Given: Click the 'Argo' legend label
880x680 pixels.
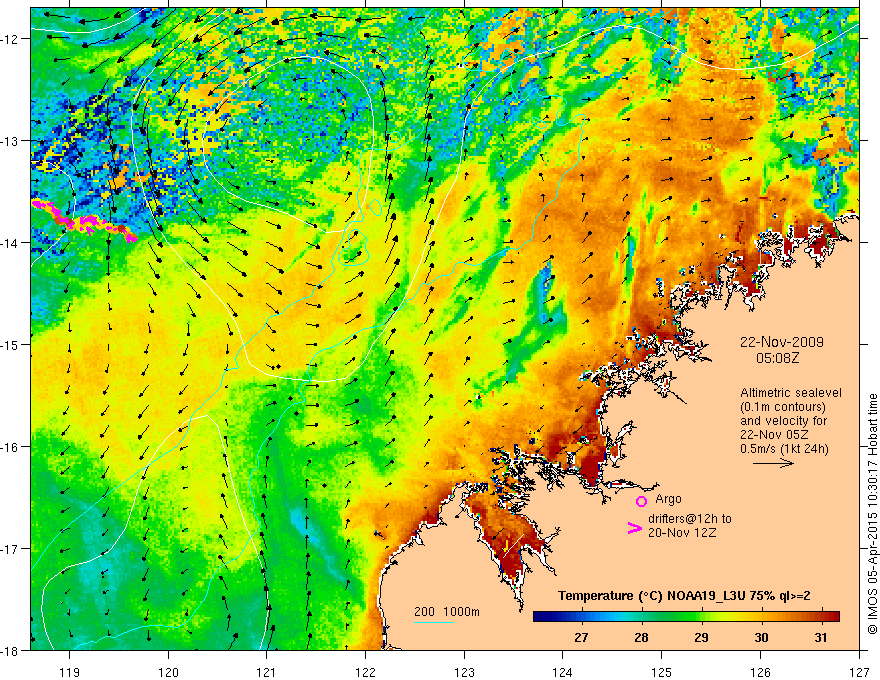Looking at the screenshot, I should click(x=668, y=499).
